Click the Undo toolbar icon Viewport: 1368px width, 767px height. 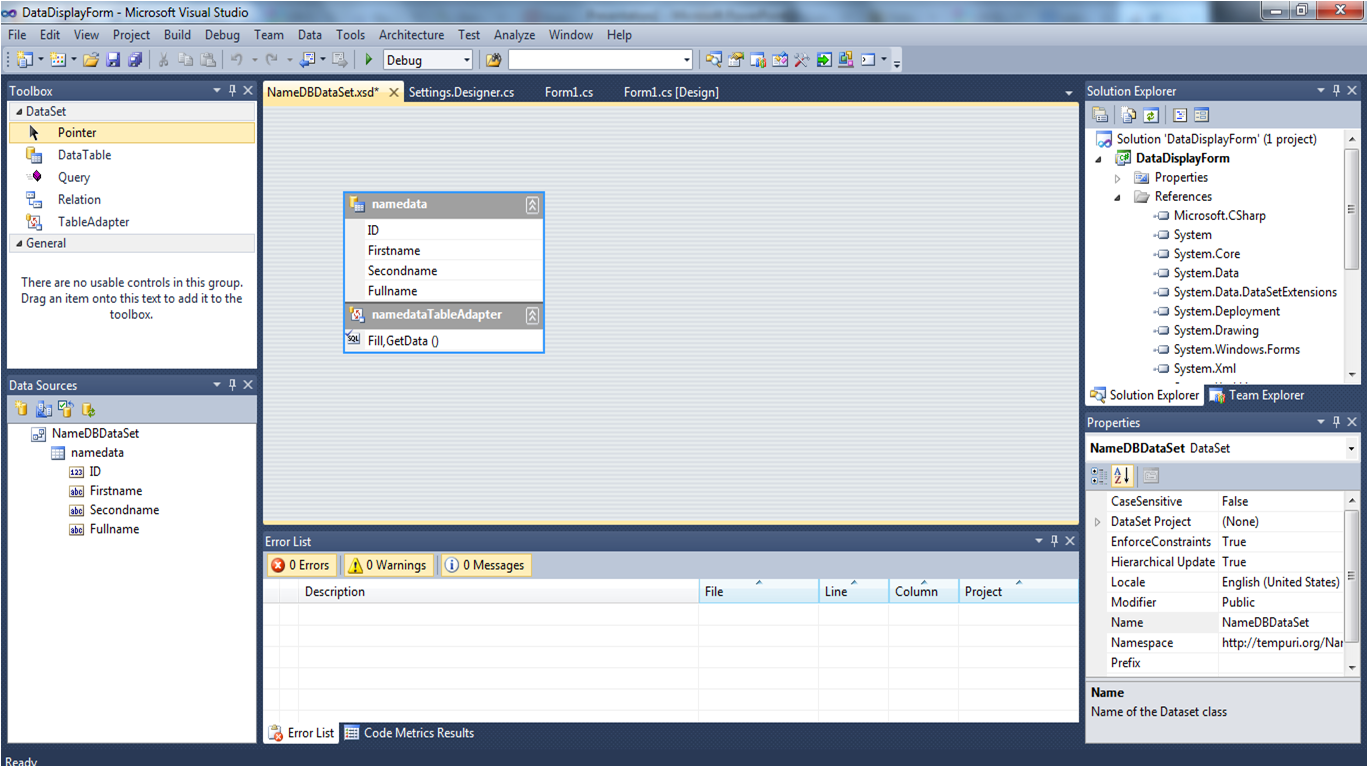237,60
